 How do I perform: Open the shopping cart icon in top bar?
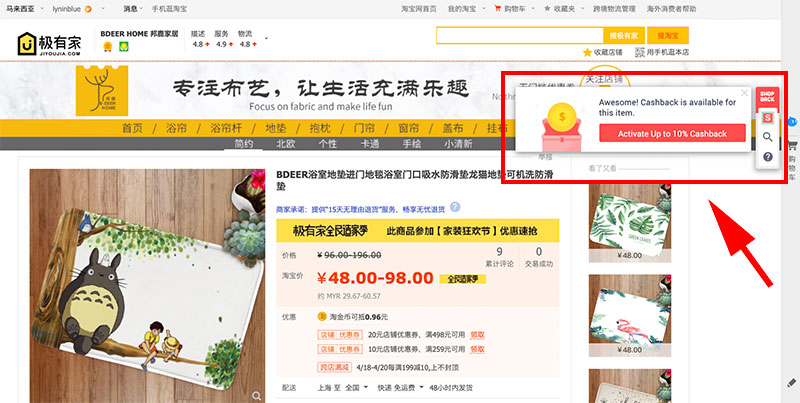(498, 9)
